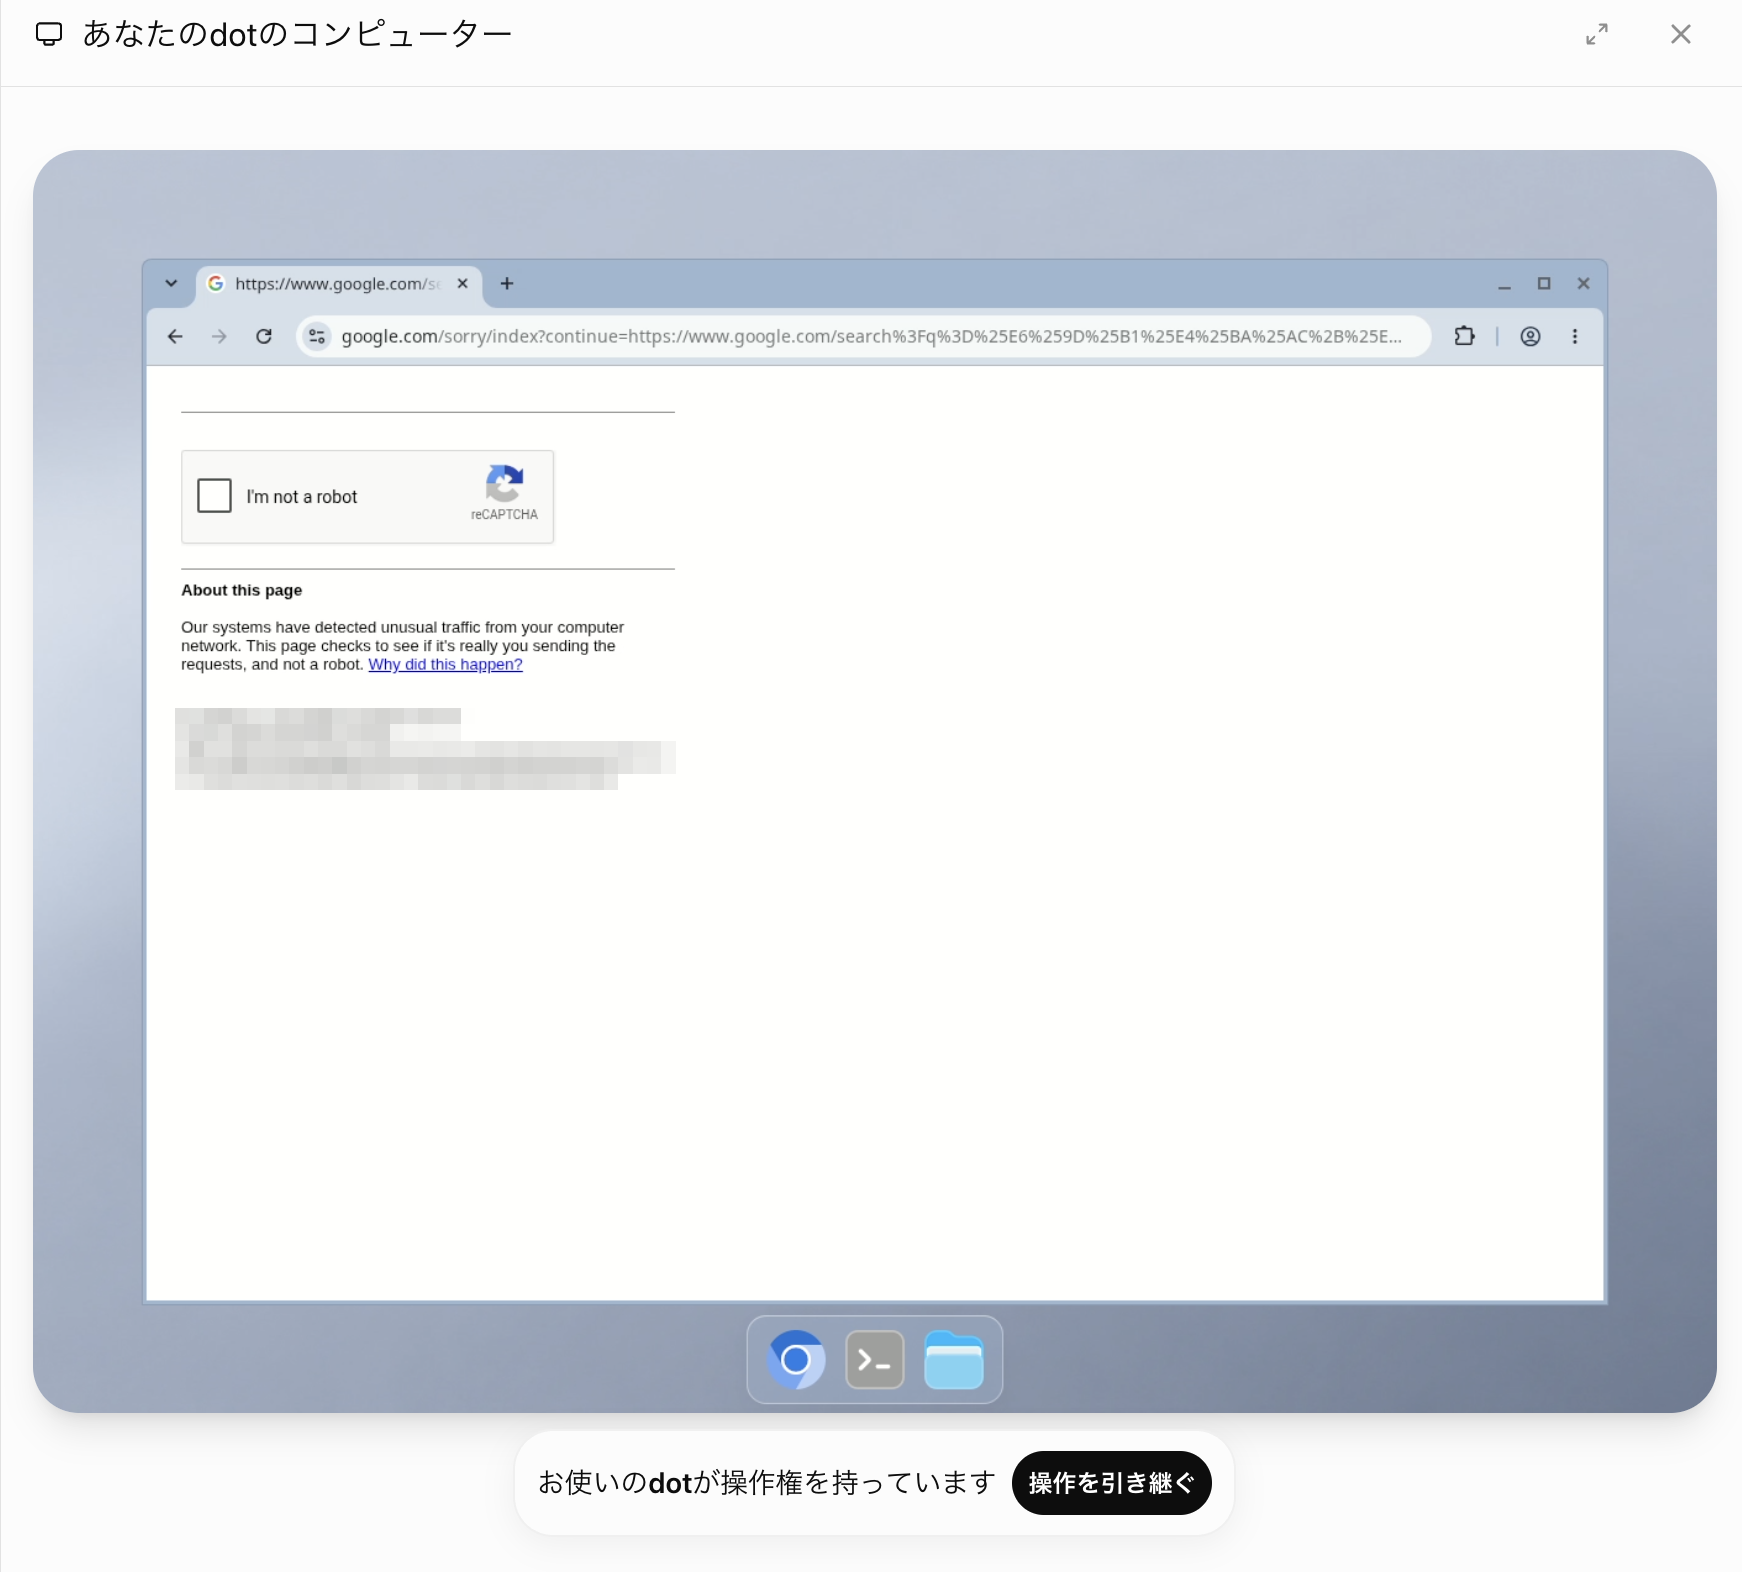Open the browser Extensions puzzle icon
The width and height of the screenshot is (1742, 1572).
click(x=1464, y=337)
